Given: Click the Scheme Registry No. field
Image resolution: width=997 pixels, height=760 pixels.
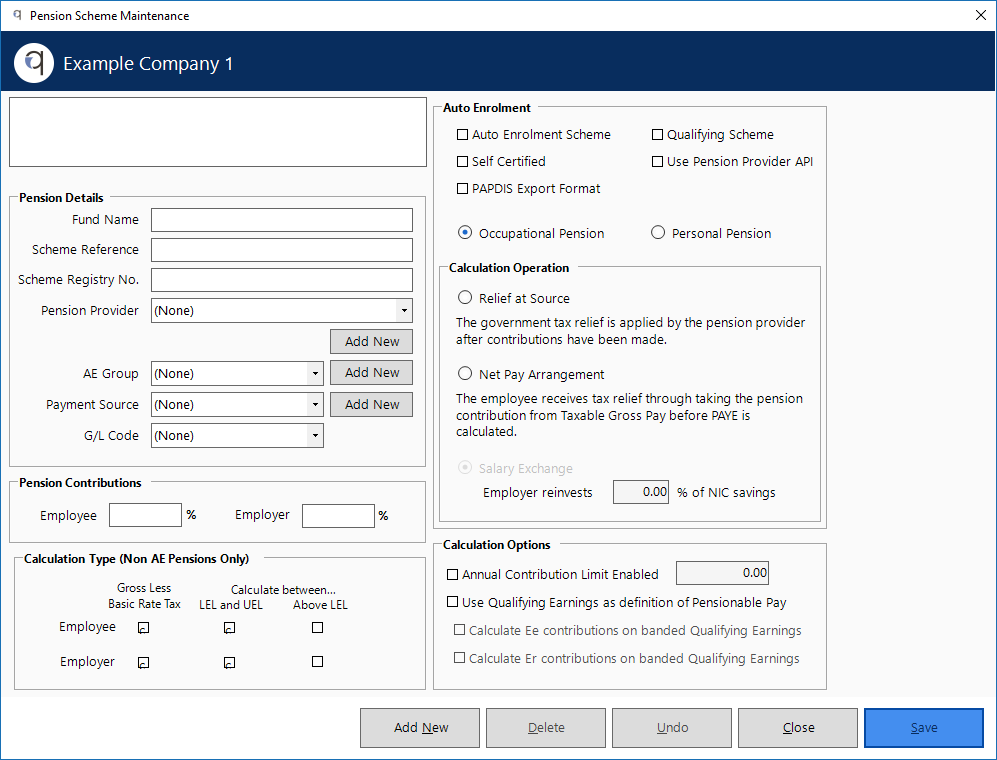Looking at the screenshot, I should (x=282, y=280).
